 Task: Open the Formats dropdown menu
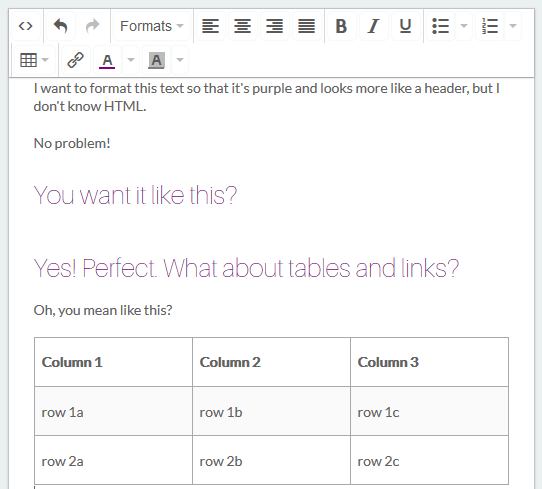point(152,26)
